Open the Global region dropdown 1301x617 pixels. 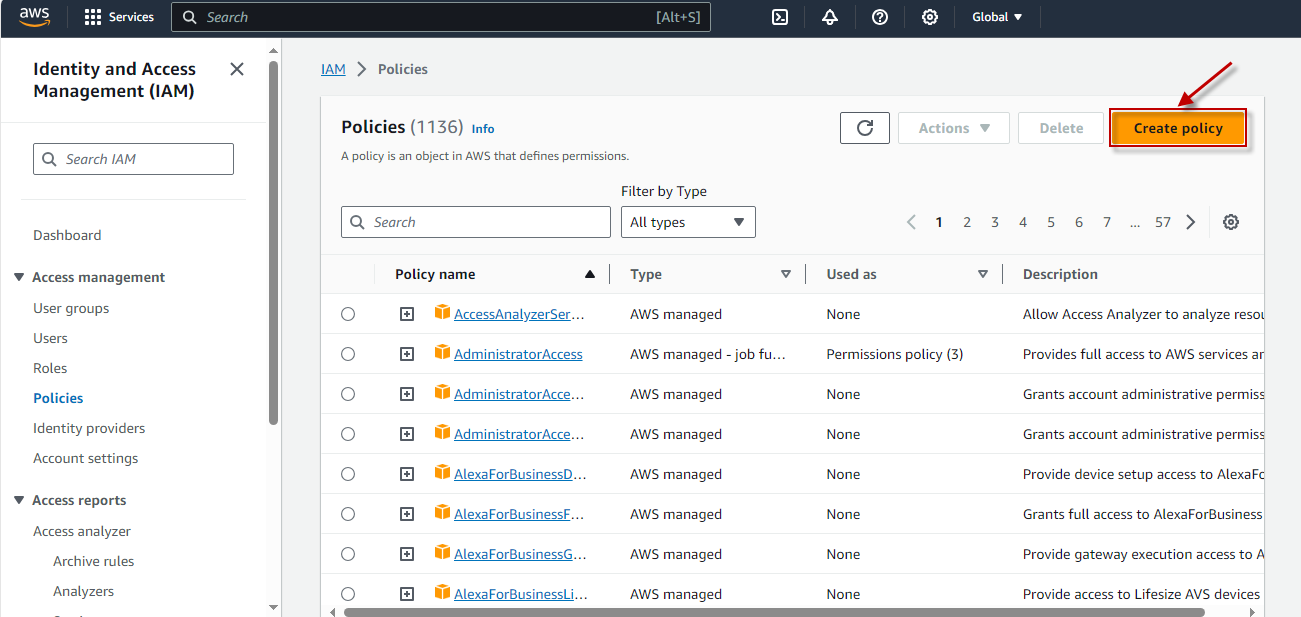pos(997,17)
